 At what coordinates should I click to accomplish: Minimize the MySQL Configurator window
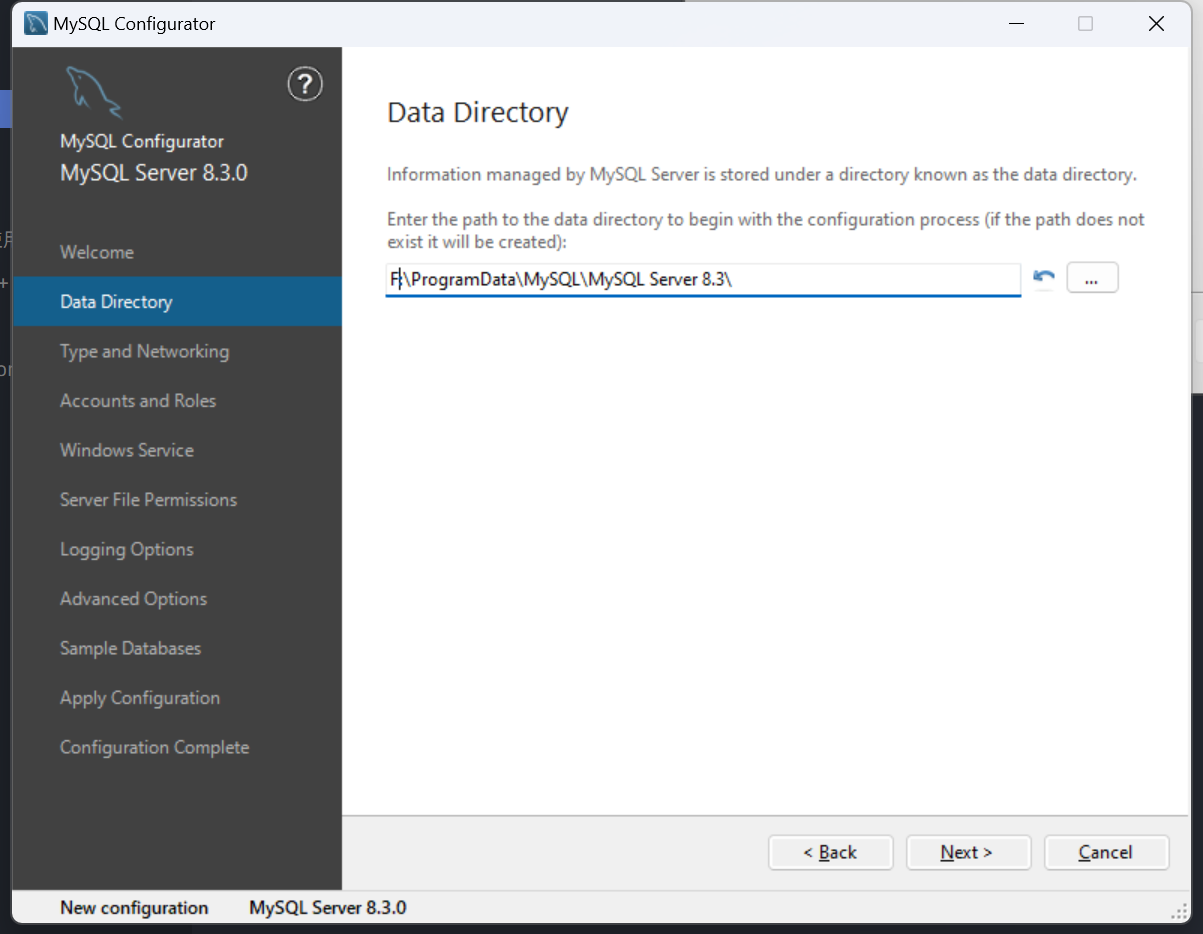click(x=1015, y=24)
